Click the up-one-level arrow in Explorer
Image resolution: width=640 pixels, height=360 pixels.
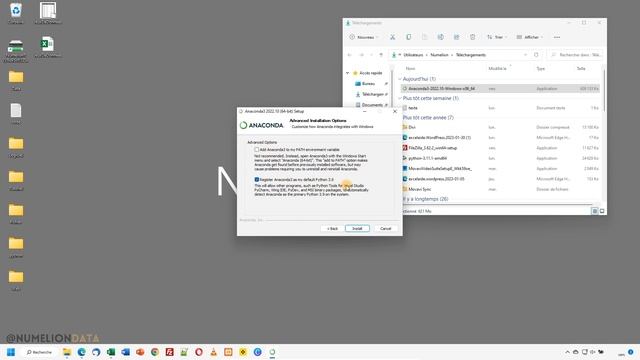(381, 55)
